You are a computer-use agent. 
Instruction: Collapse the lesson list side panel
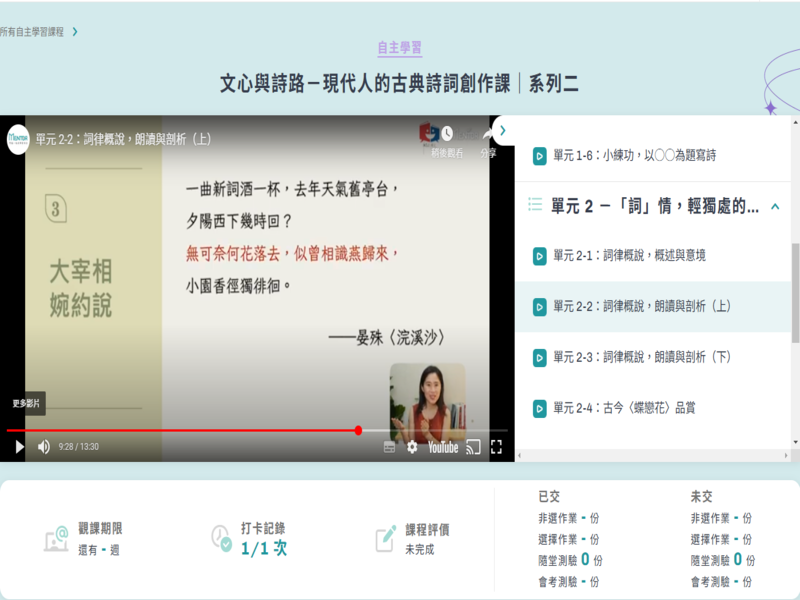[x=503, y=130]
